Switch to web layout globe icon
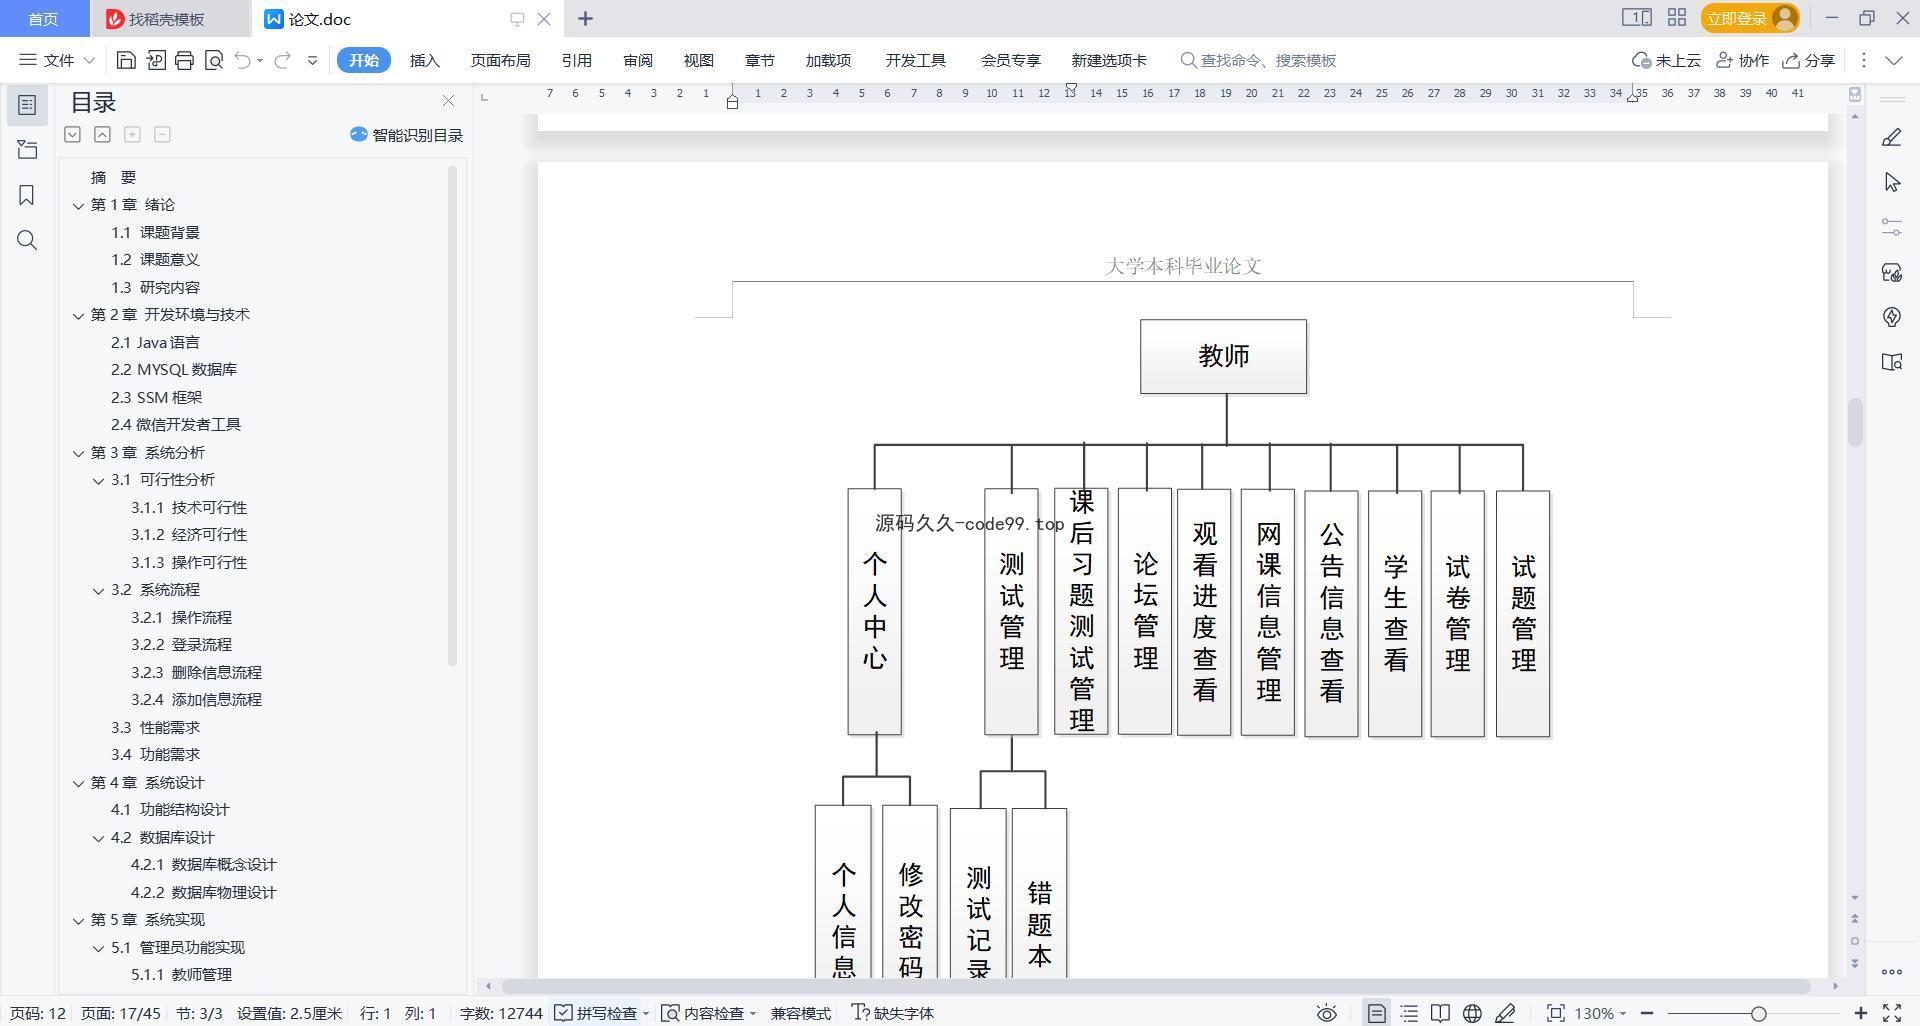This screenshot has width=1920, height=1026. click(x=1472, y=1013)
